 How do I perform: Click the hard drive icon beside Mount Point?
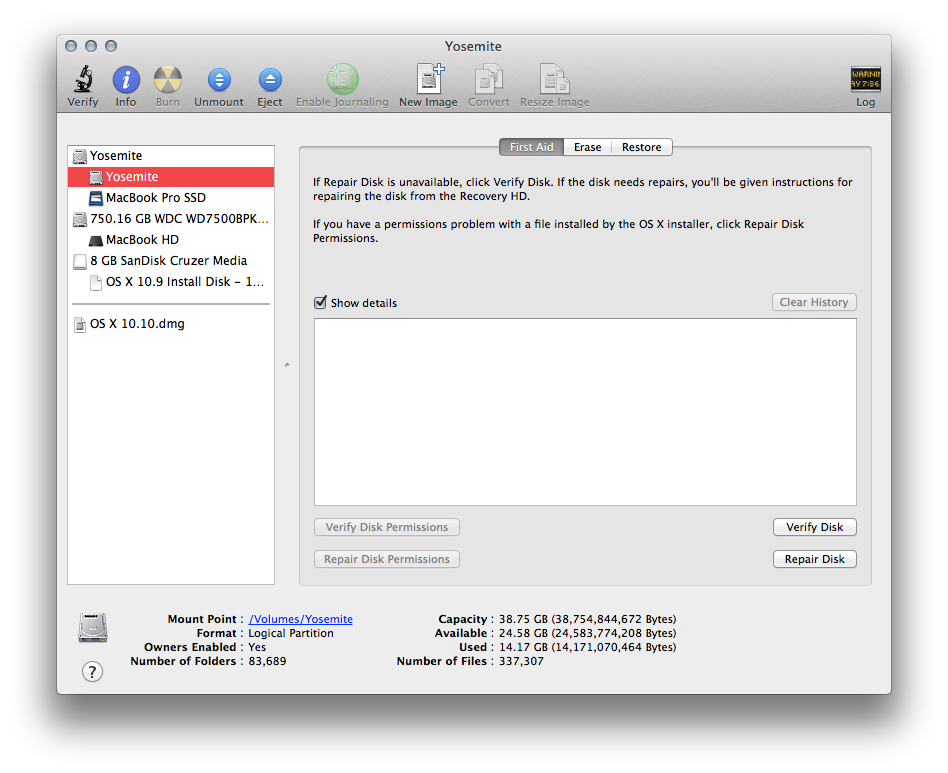[x=93, y=627]
